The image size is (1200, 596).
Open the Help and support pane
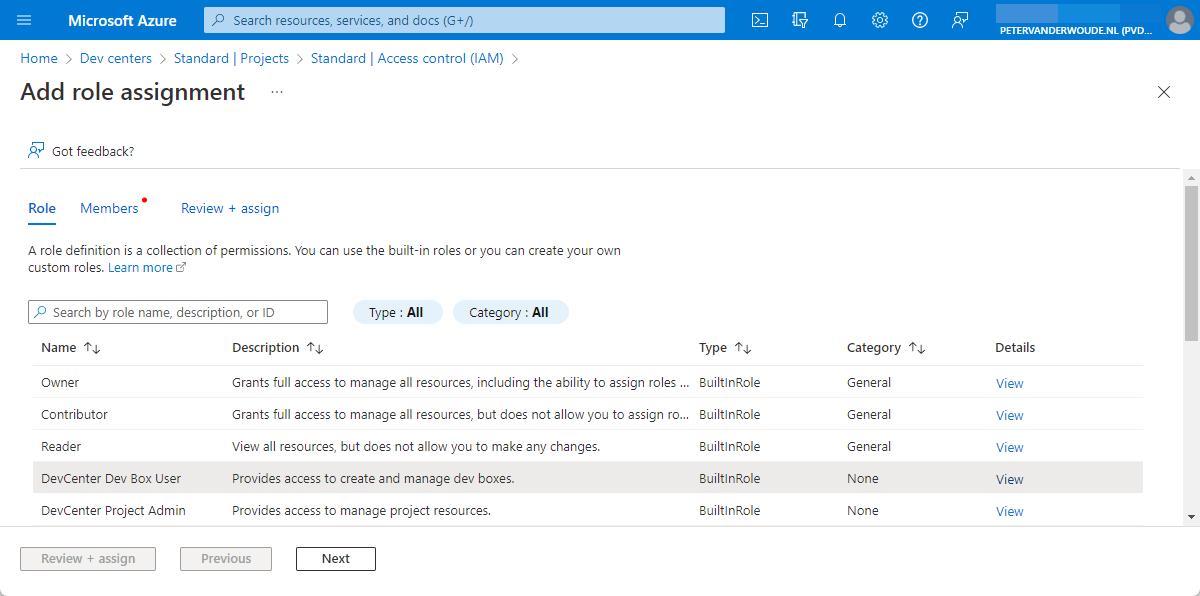point(919,19)
